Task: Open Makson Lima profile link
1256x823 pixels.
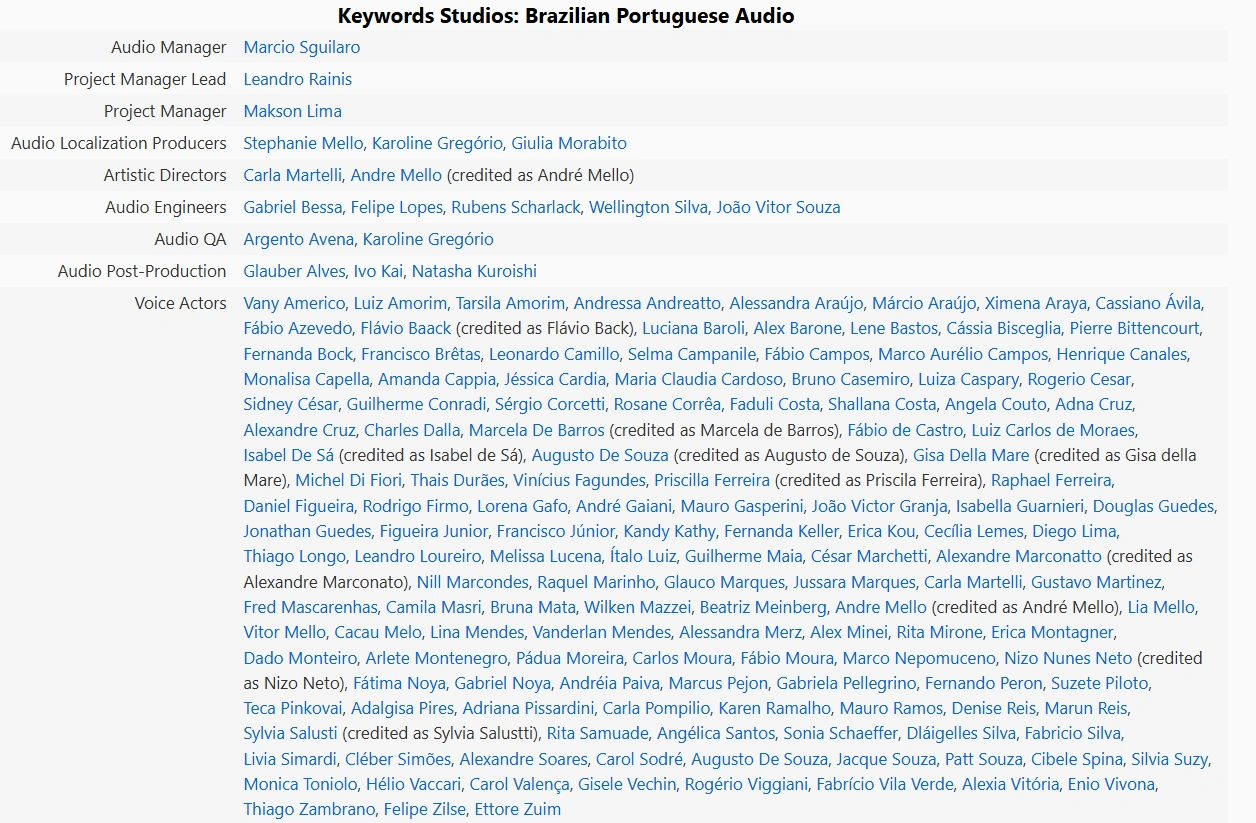Action: tap(293, 111)
